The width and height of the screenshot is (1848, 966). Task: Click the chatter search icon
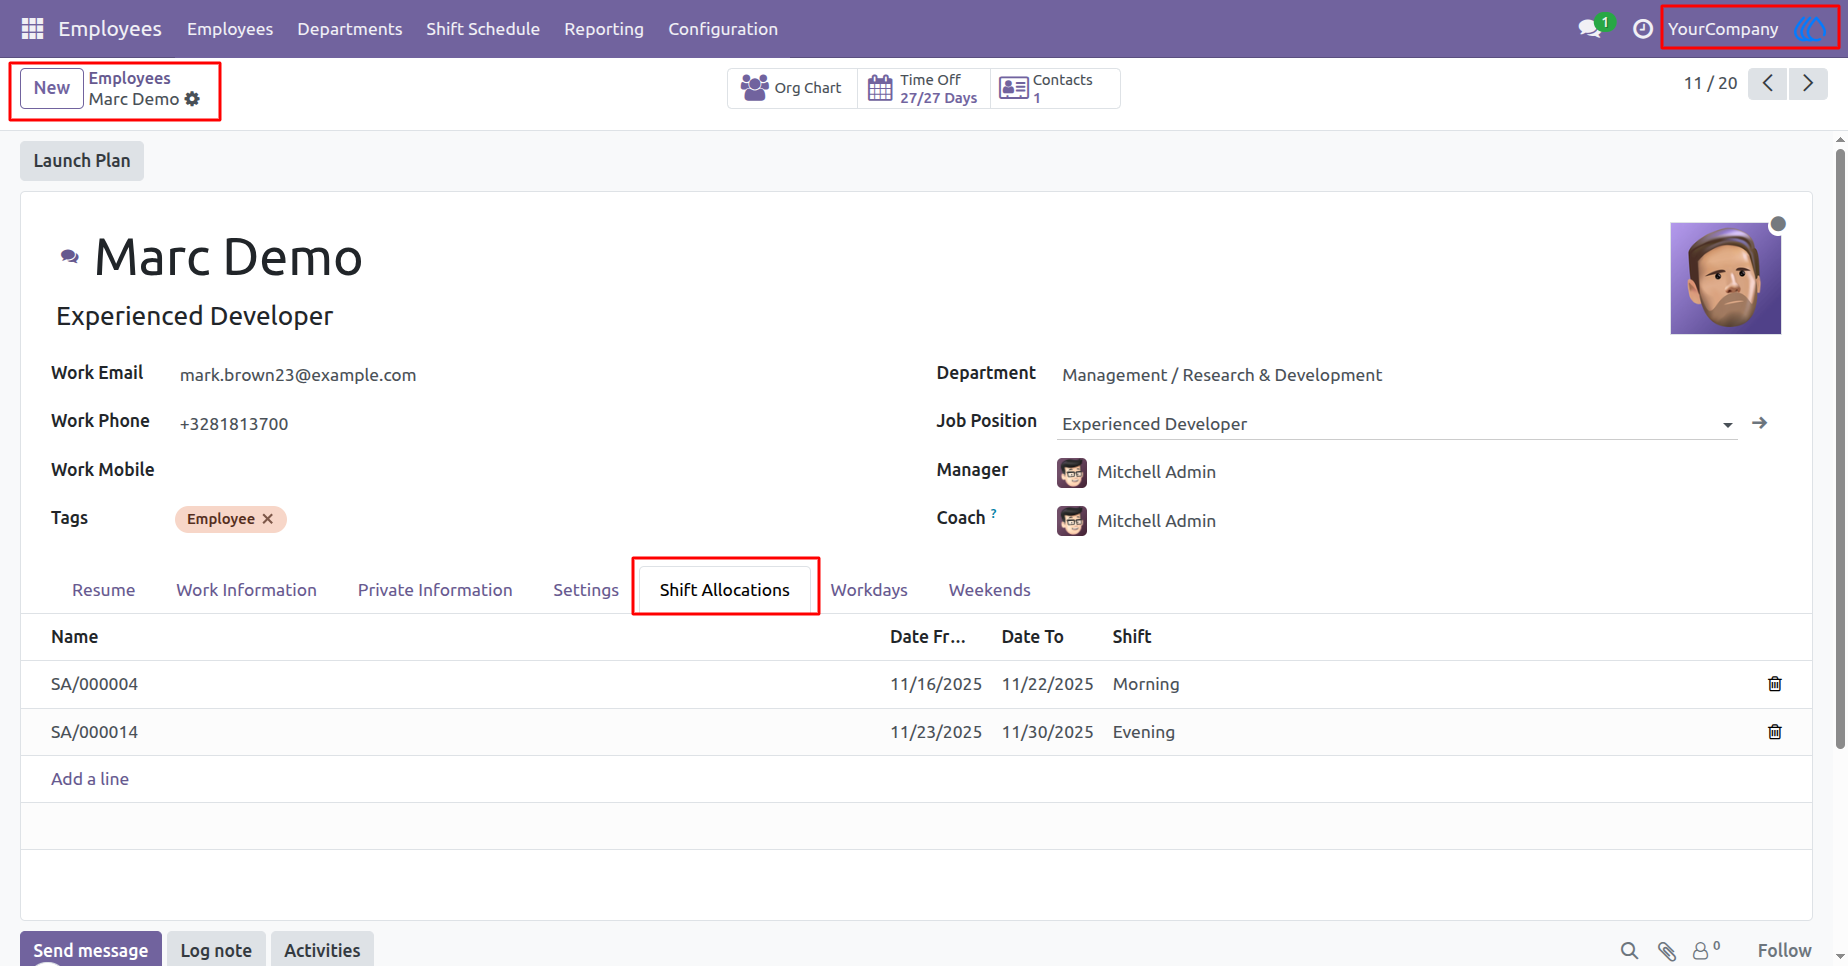coord(1629,951)
